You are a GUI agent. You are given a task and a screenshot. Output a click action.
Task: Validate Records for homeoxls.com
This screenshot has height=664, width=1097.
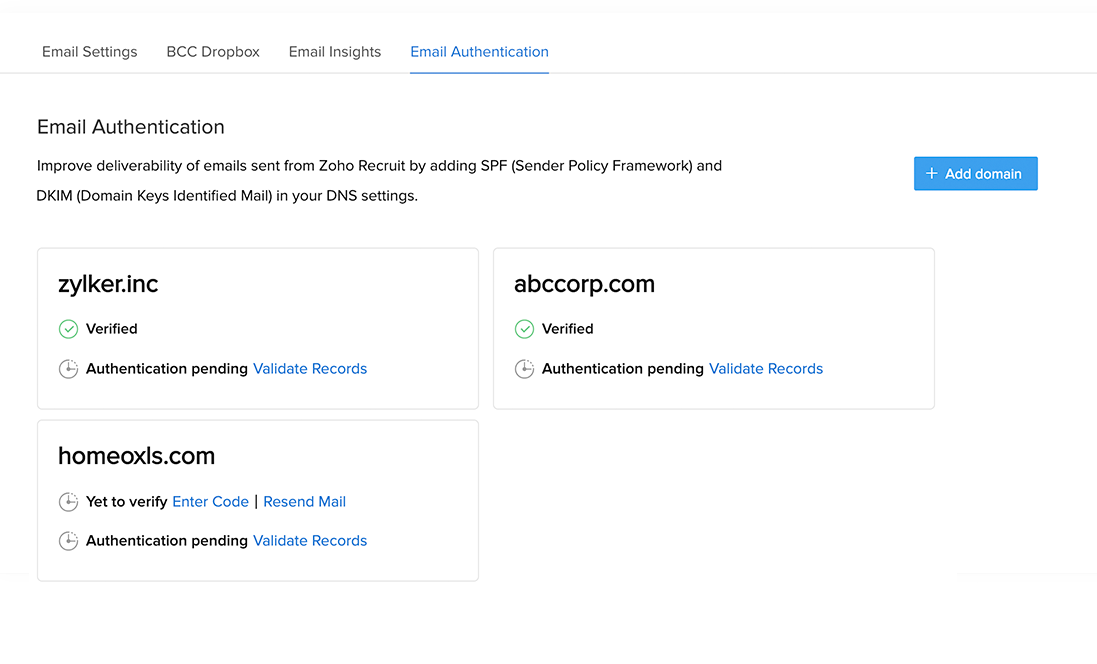click(310, 541)
